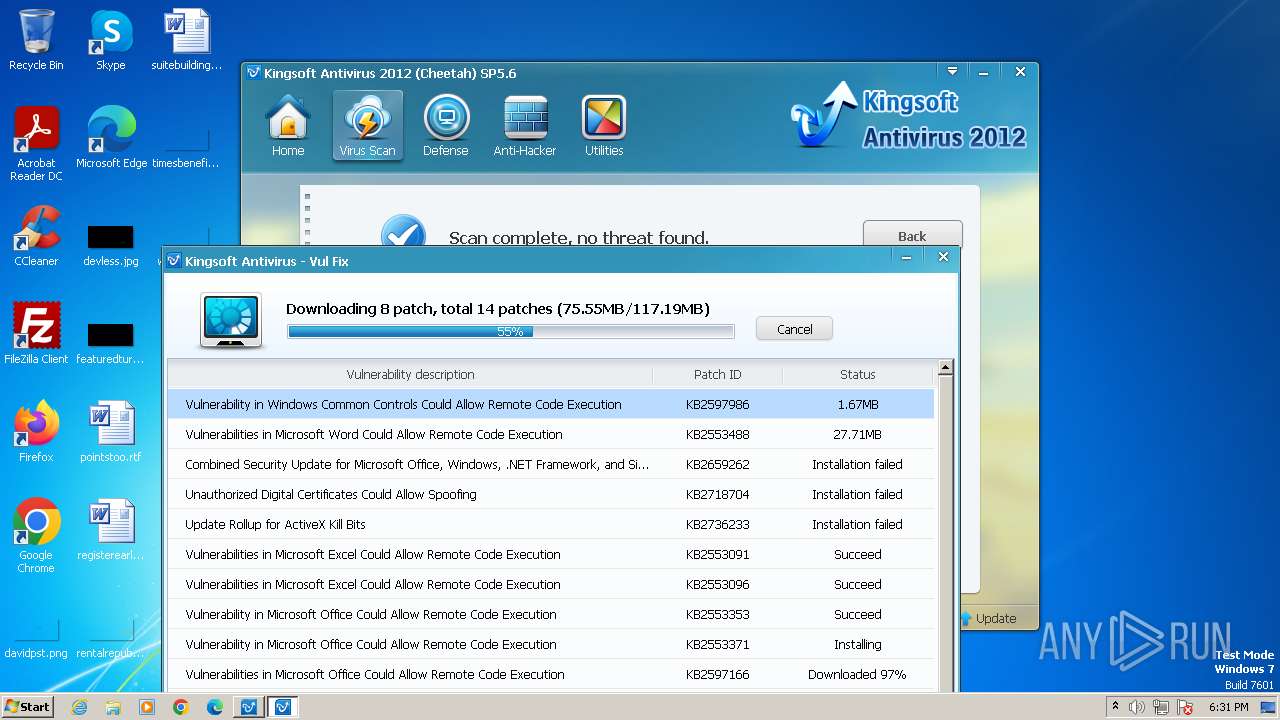Open File Explorer from the taskbar
This screenshot has width=1280, height=720.
click(113, 707)
